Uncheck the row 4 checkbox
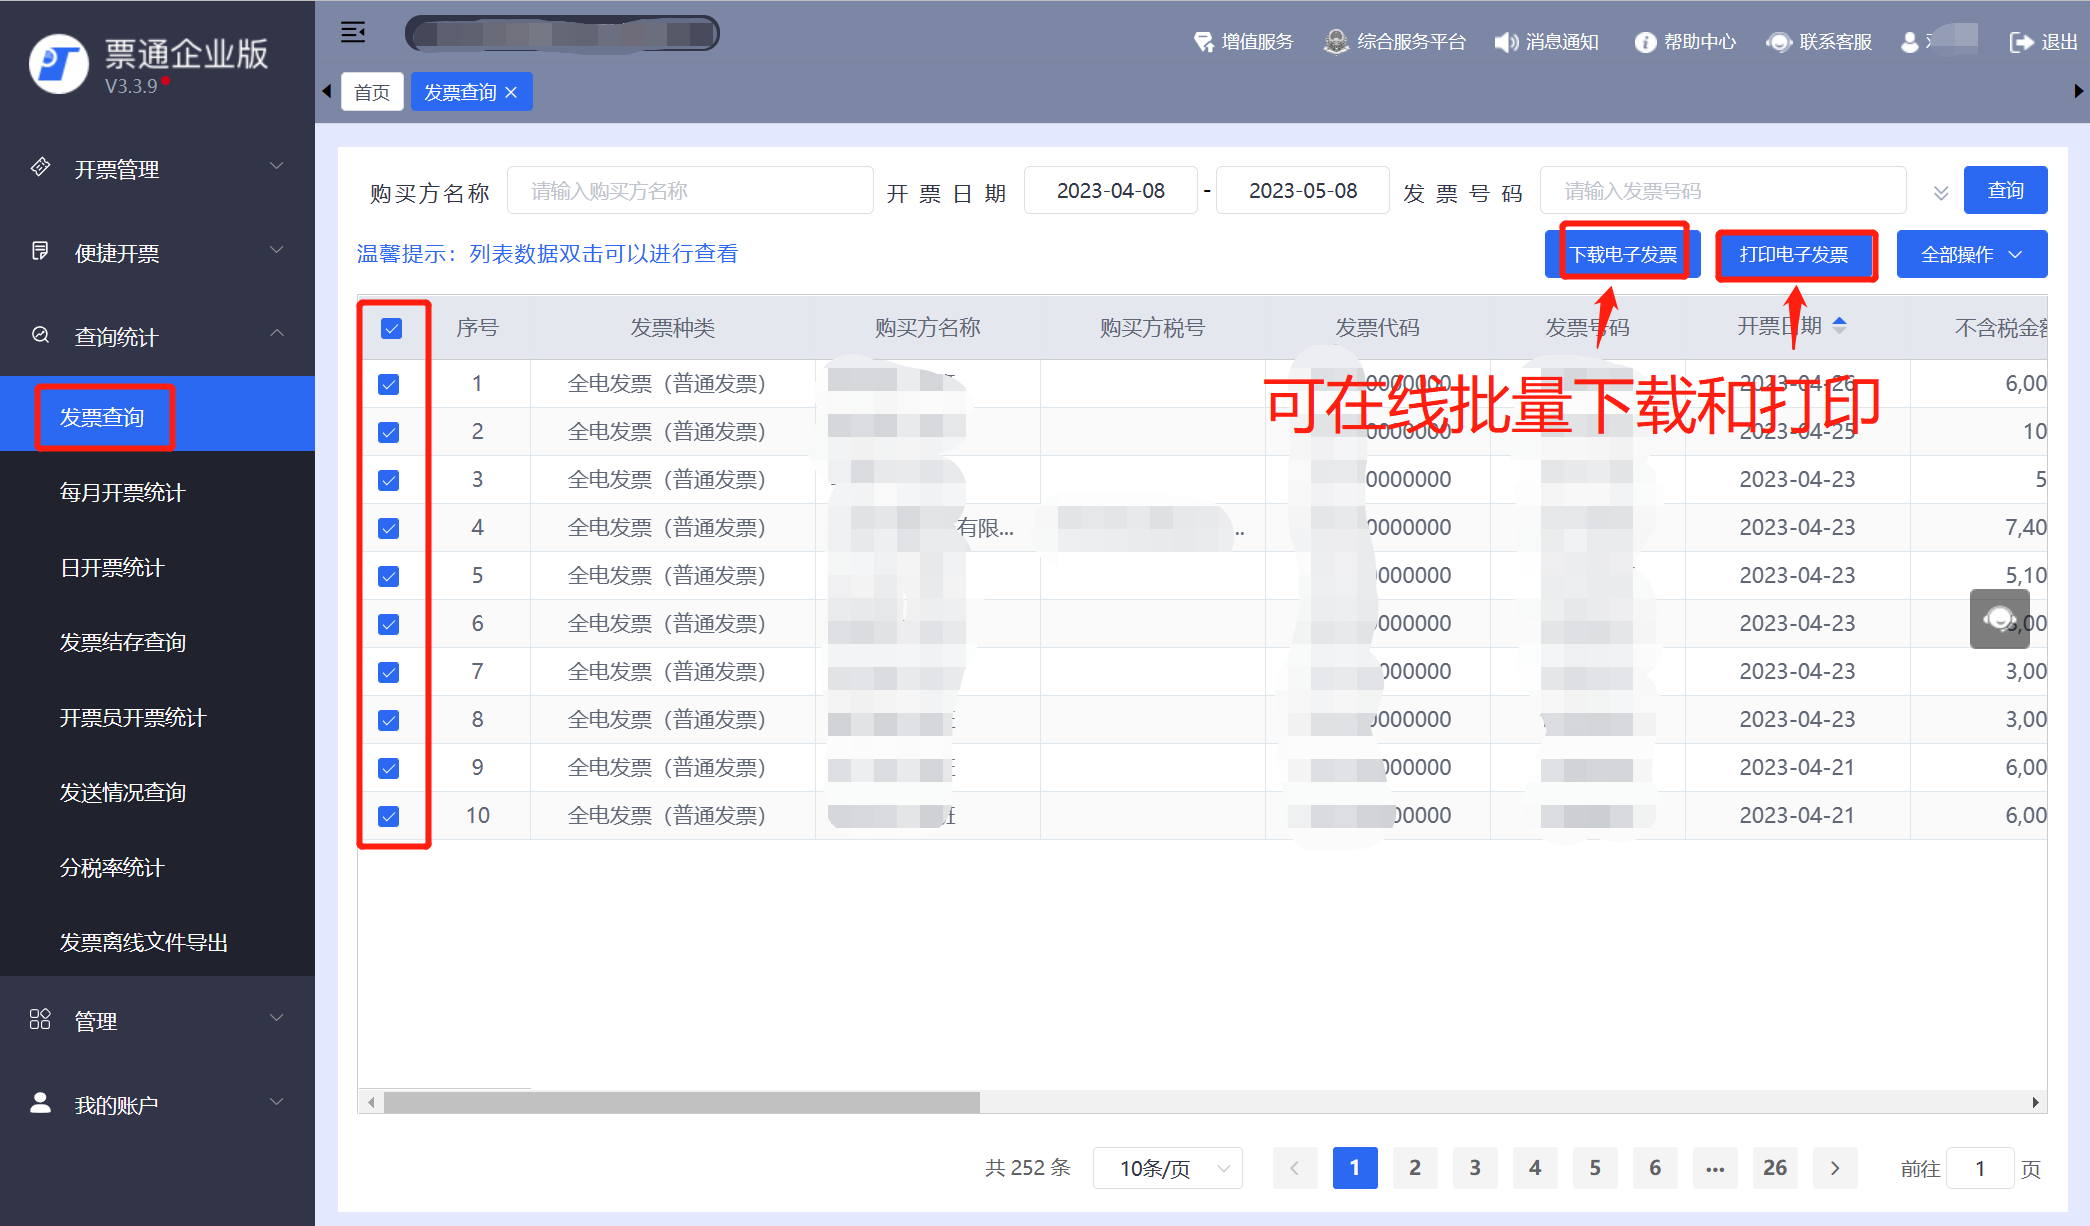Viewport: 2090px width, 1226px height. click(x=389, y=528)
